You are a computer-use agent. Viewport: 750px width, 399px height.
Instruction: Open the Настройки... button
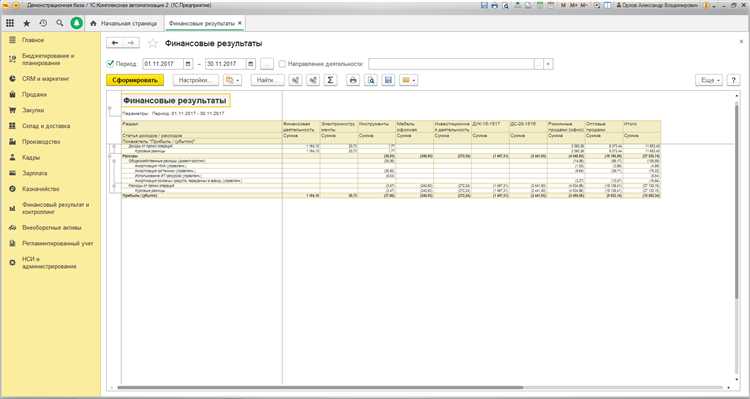[x=196, y=80]
